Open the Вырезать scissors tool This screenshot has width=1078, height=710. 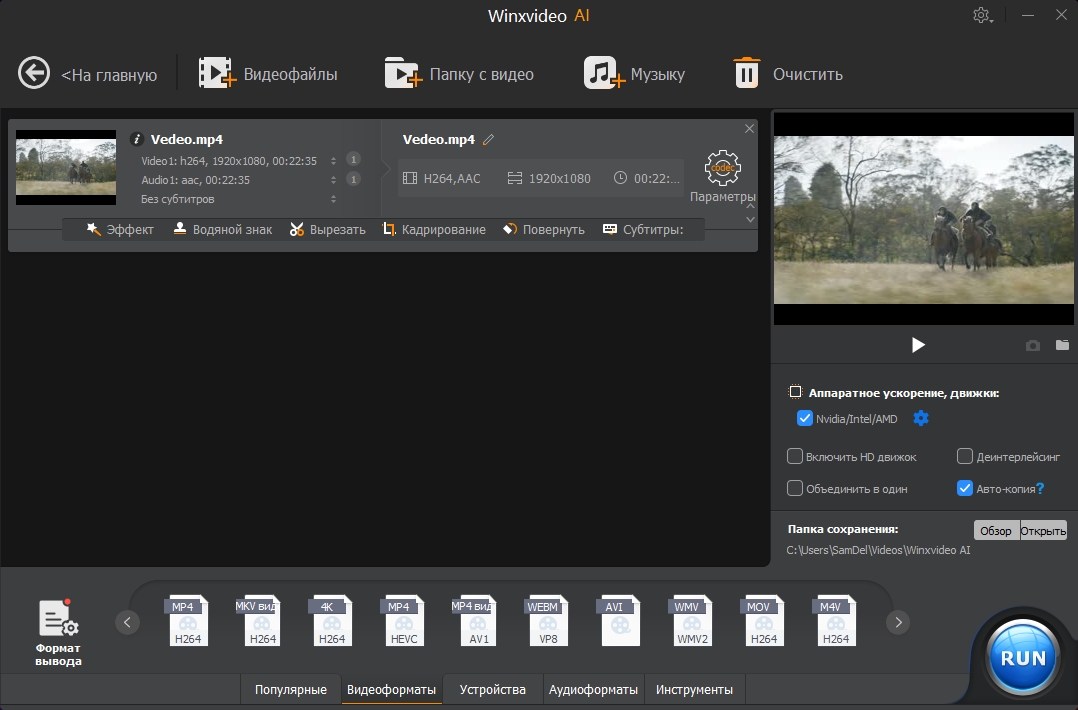click(296, 229)
